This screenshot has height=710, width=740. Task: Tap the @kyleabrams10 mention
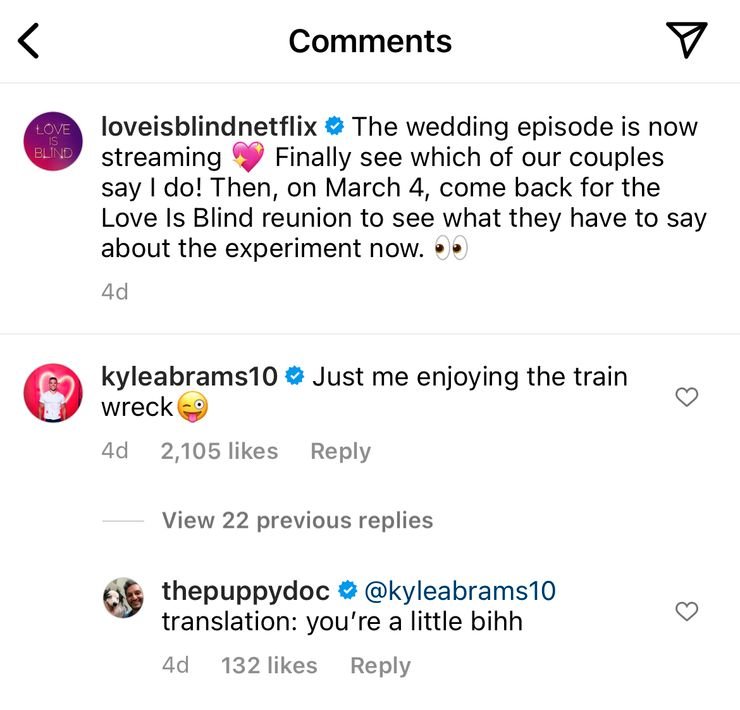460,591
